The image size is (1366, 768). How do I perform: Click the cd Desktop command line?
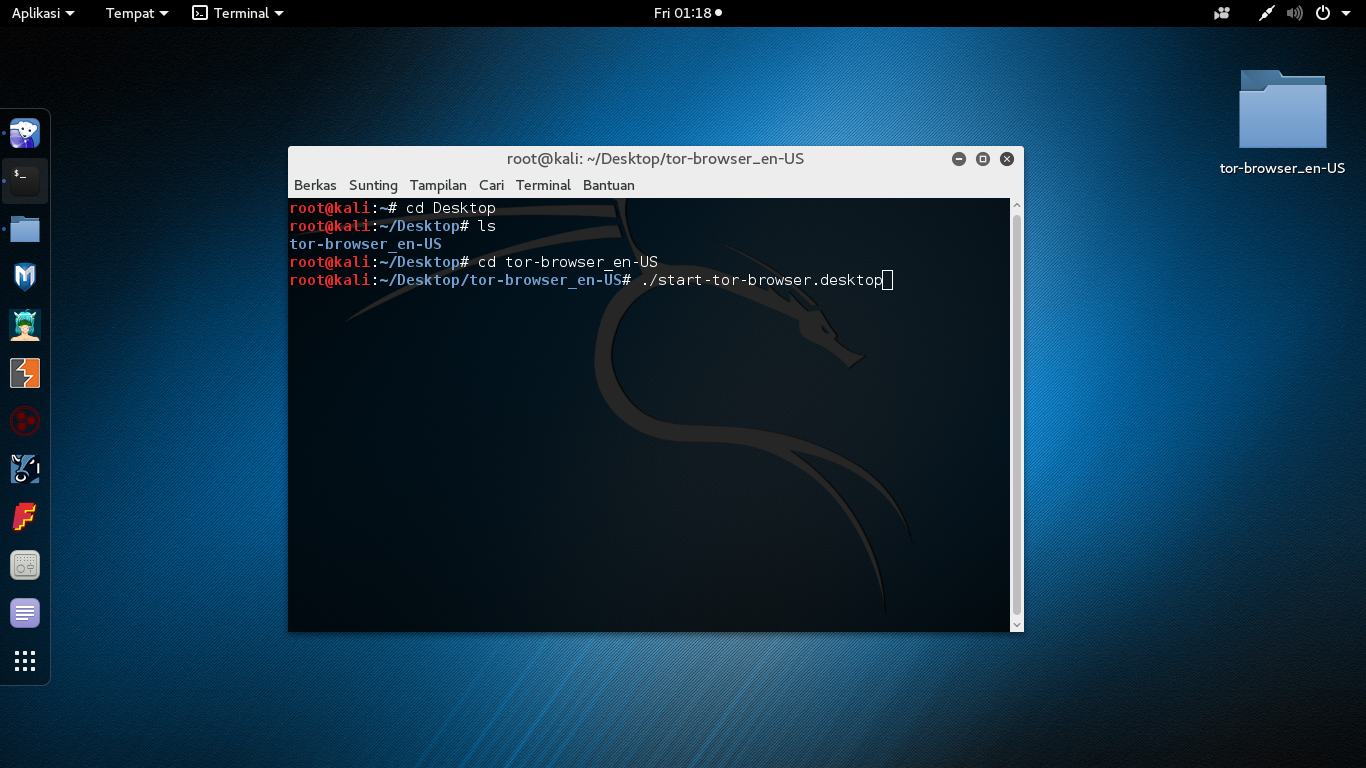point(450,208)
